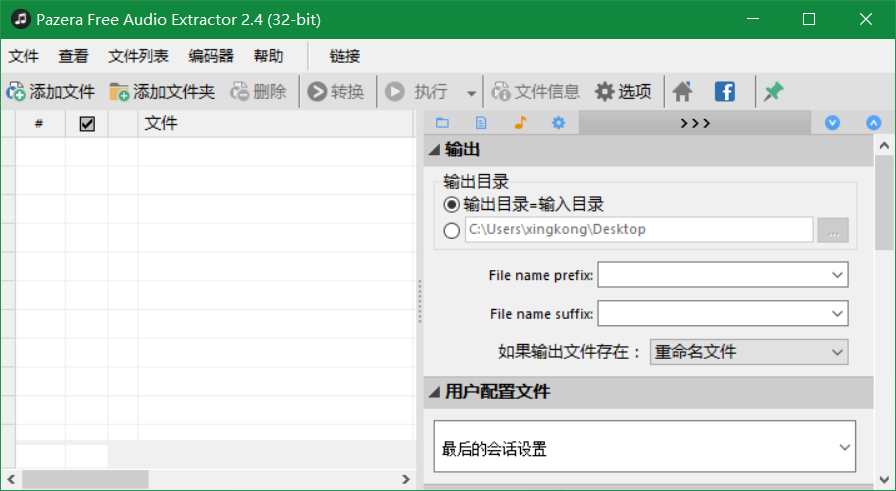This screenshot has width=896, height=491.
Task: Toggle the select-all checkbox in the file list header
Action: (x=87, y=123)
